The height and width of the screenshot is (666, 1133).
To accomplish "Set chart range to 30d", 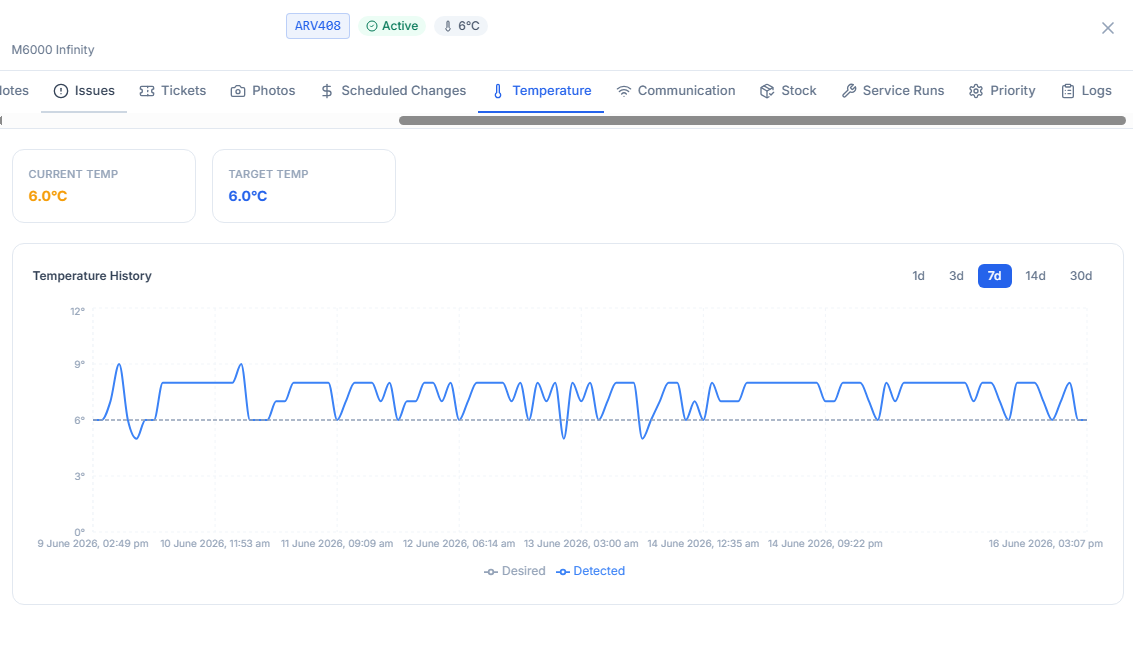I will 1081,276.
